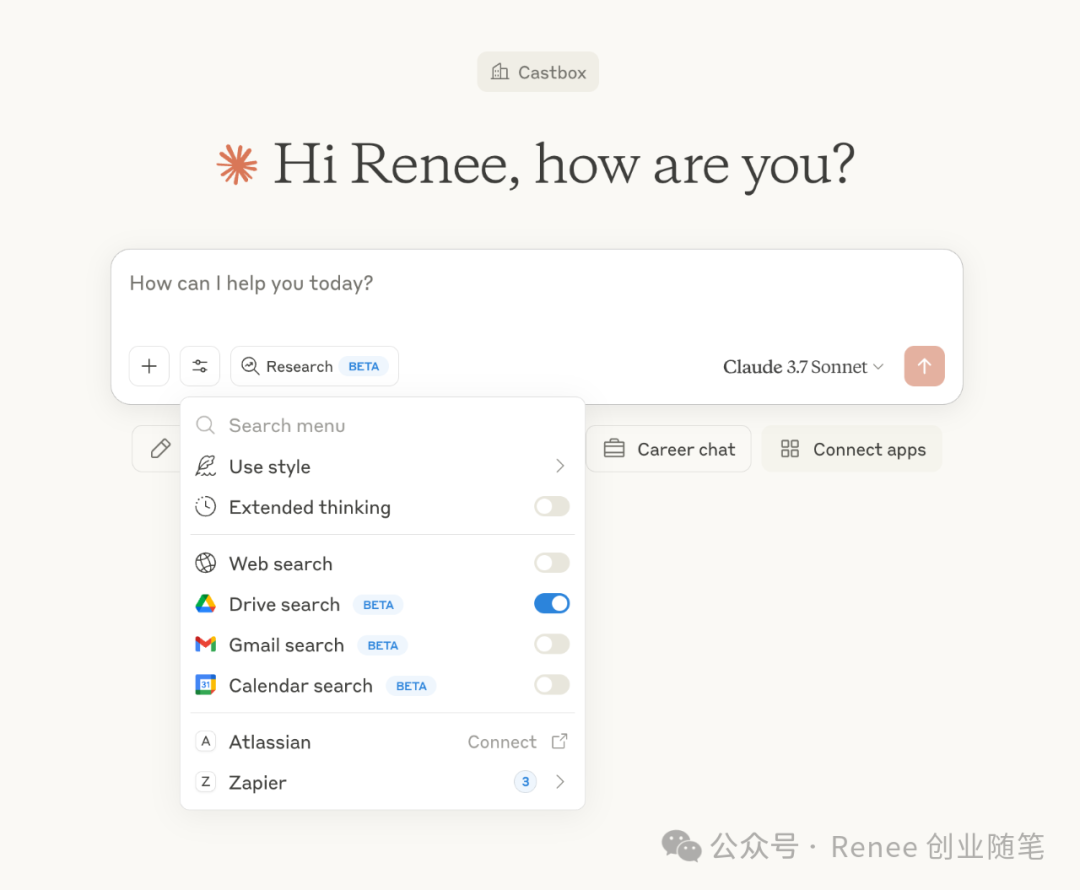Expand the Use style submenu chevron
The image size is (1080, 890).
click(x=559, y=466)
